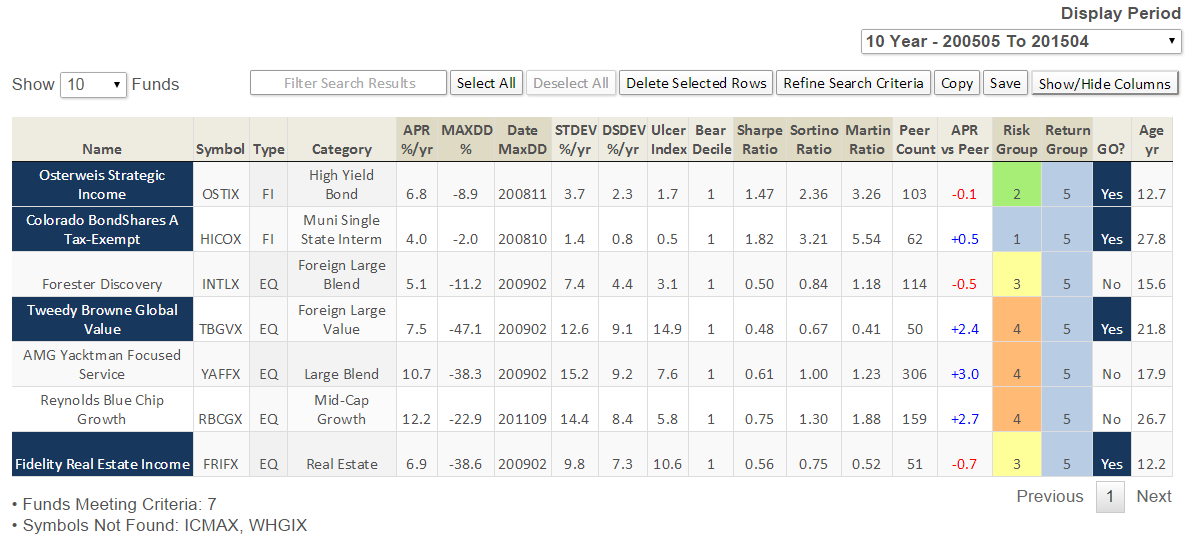The image size is (1189, 543).
Task: Sort table by Sharpe Ratio header
Action: (x=759, y=140)
